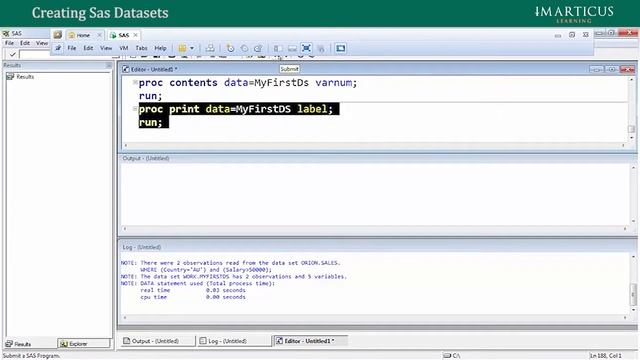Click the Ln 188, Col 1 status indicator
640x360 pixels.
pyautogui.click(x=605, y=356)
